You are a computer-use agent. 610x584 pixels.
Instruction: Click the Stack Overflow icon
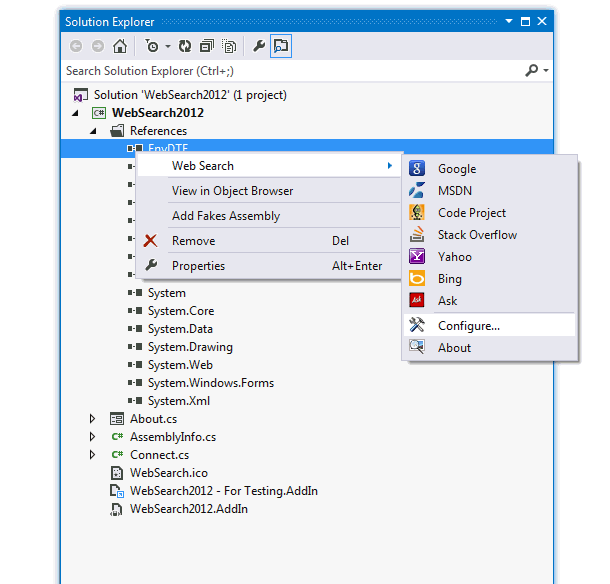[417, 234]
